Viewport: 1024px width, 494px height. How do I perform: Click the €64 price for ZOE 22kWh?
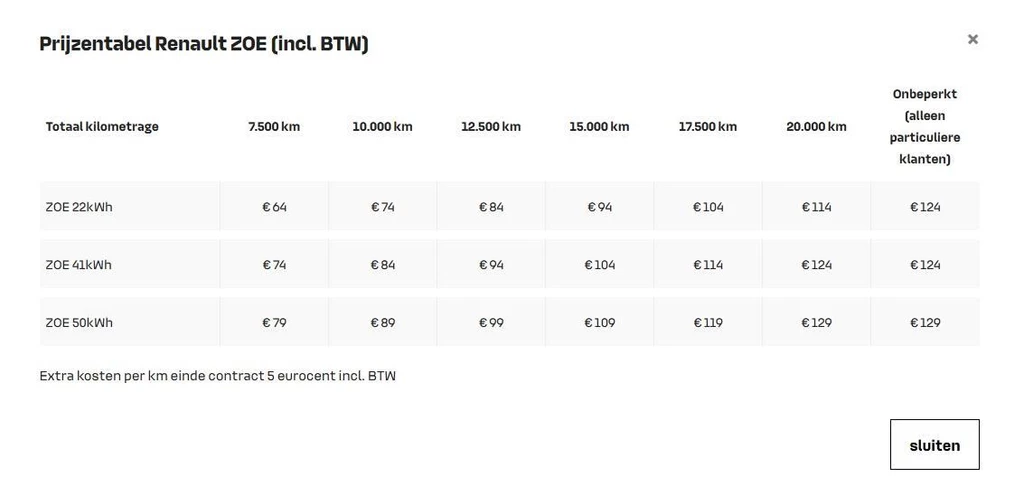click(x=274, y=207)
